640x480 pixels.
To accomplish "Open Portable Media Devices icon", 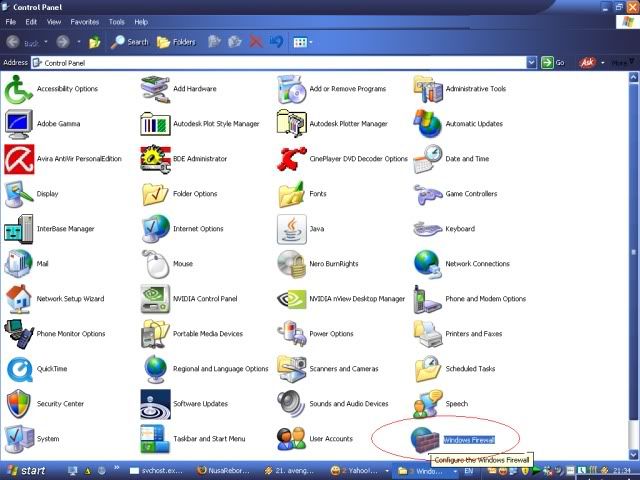I will (x=155, y=334).
